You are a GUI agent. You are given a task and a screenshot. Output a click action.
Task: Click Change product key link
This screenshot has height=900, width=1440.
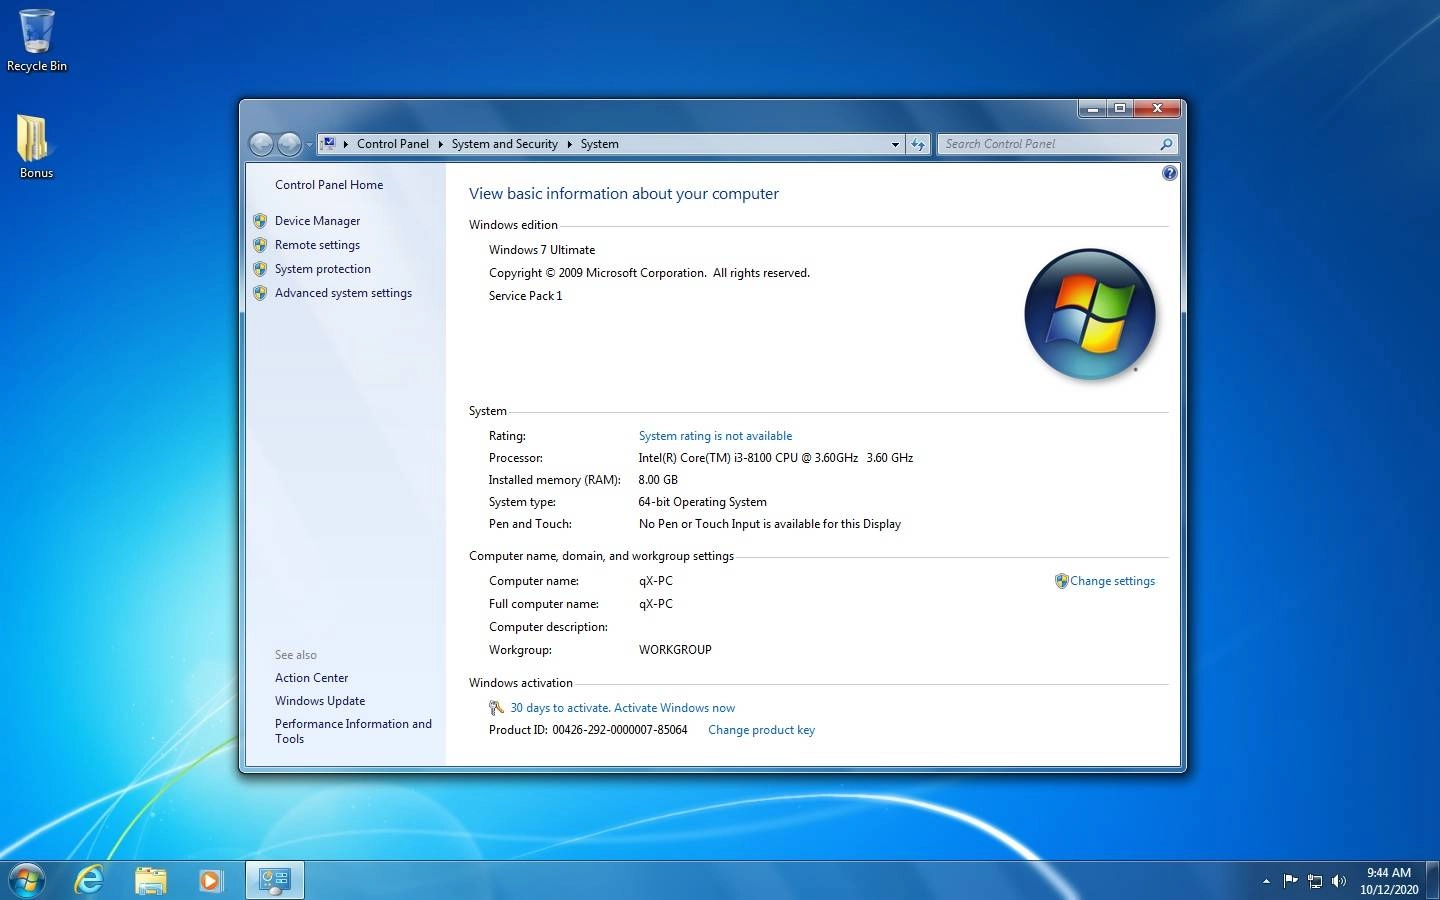[x=761, y=730]
